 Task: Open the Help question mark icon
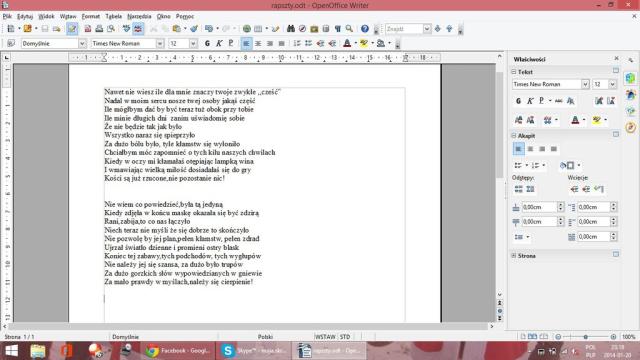click(x=365, y=29)
